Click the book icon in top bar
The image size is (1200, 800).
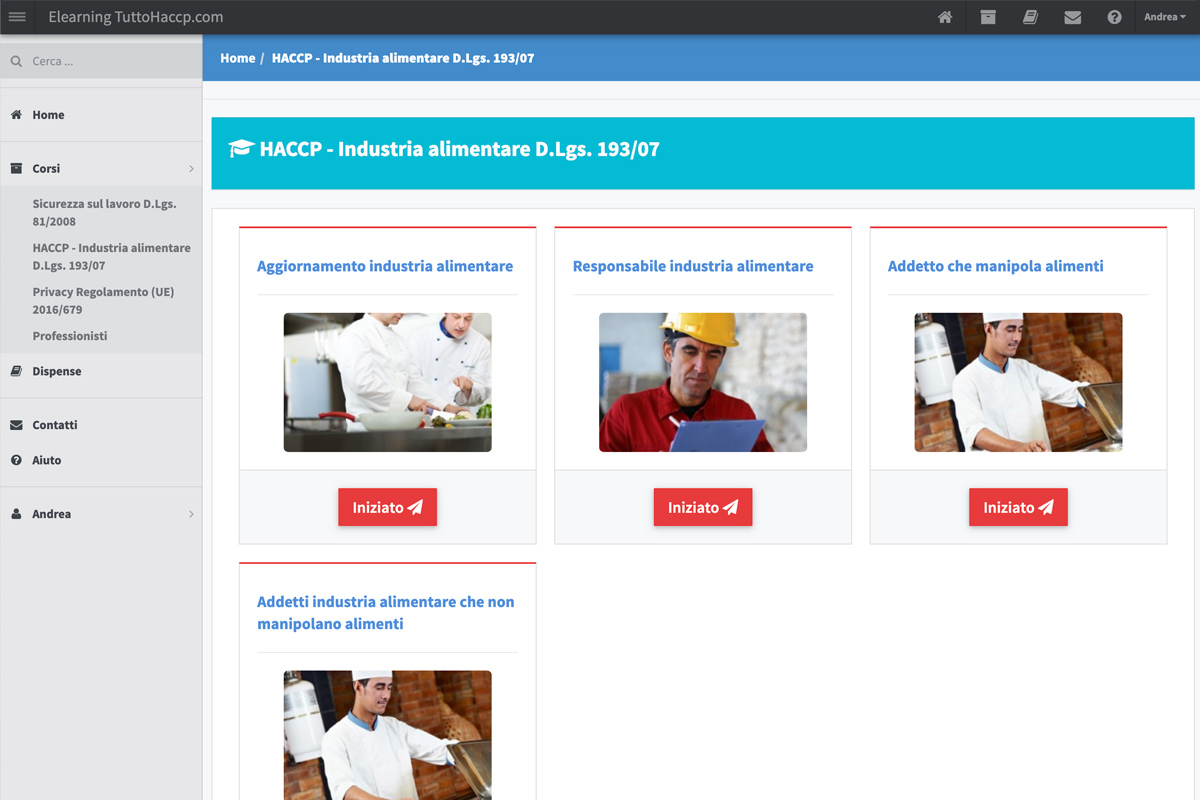(1030, 17)
